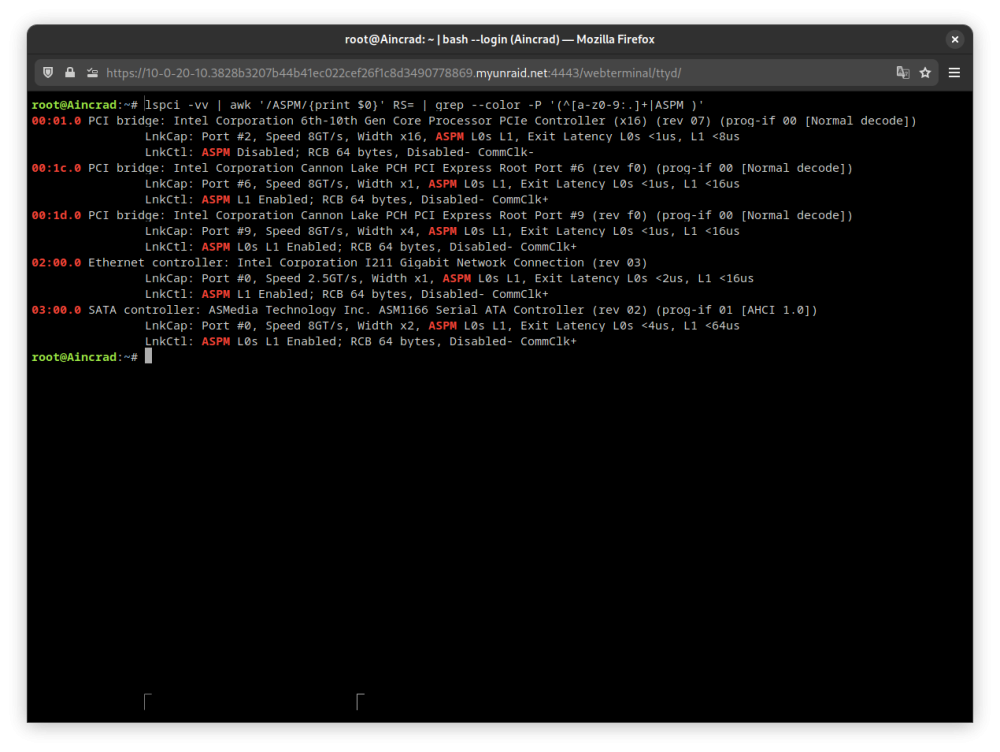The width and height of the screenshot is (1000, 752).
Task: Open the Firefox hamburger menu
Action: (x=954, y=73)
